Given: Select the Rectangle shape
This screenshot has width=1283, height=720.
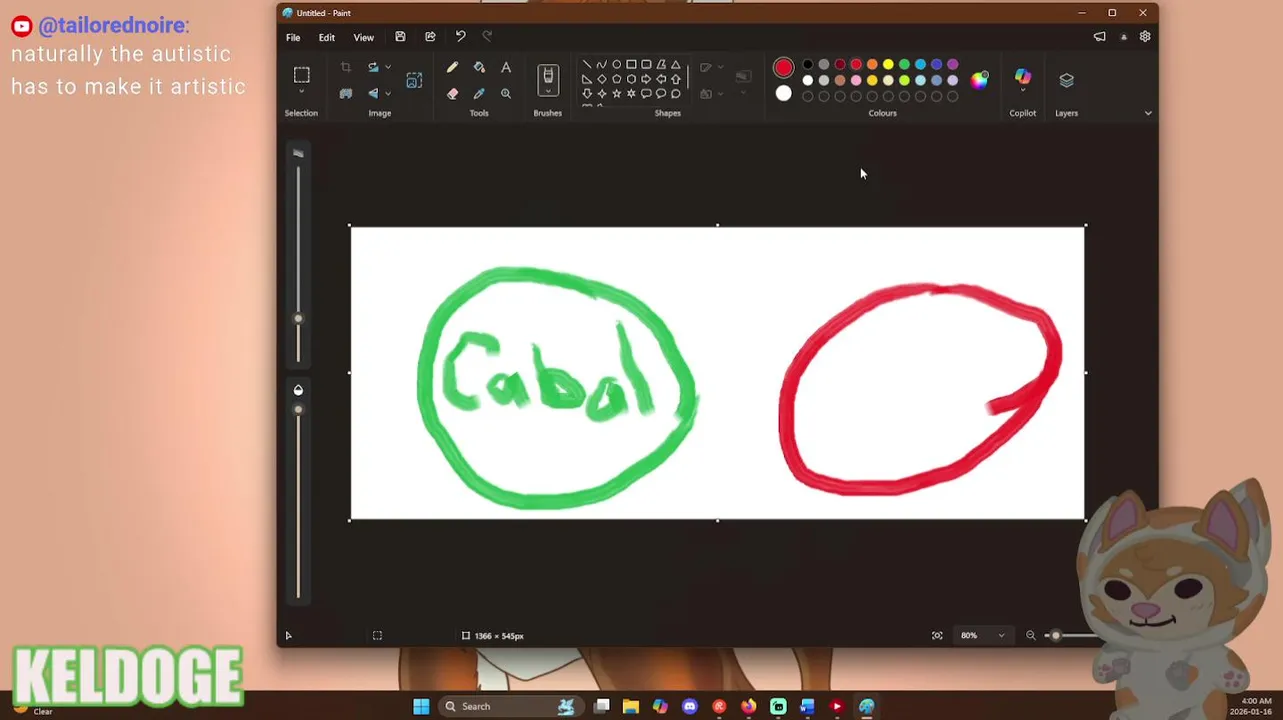Looking at the screenshot, I should 631,65.
